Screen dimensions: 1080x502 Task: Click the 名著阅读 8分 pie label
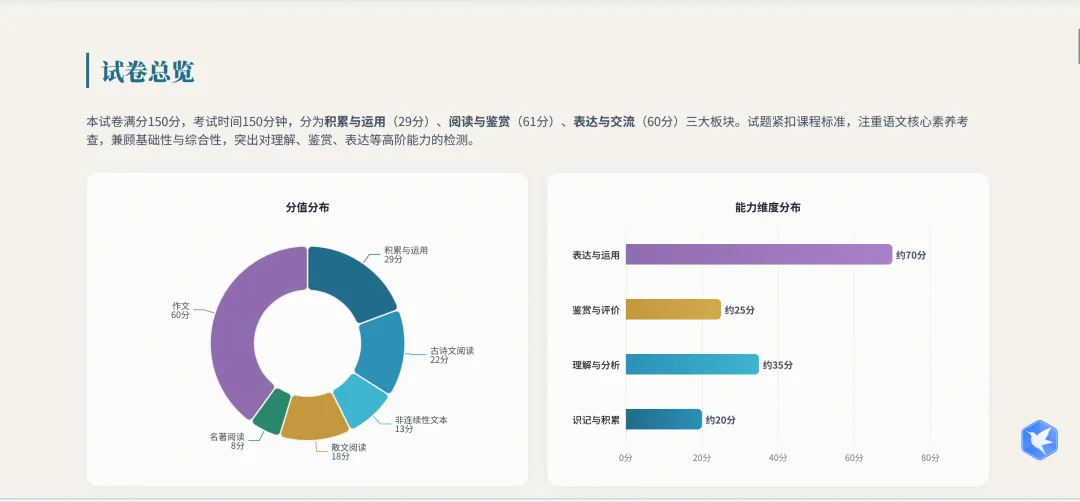point(227,441)
